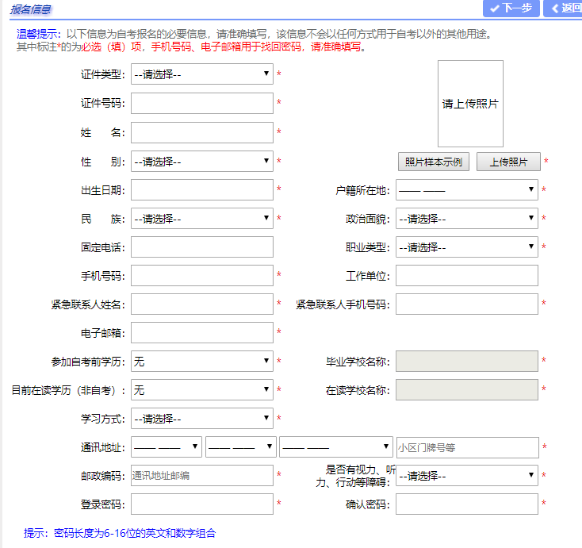Open the third 通讯地址 district dropdown
The image size is (582, 548).
[x=336, y=447]
